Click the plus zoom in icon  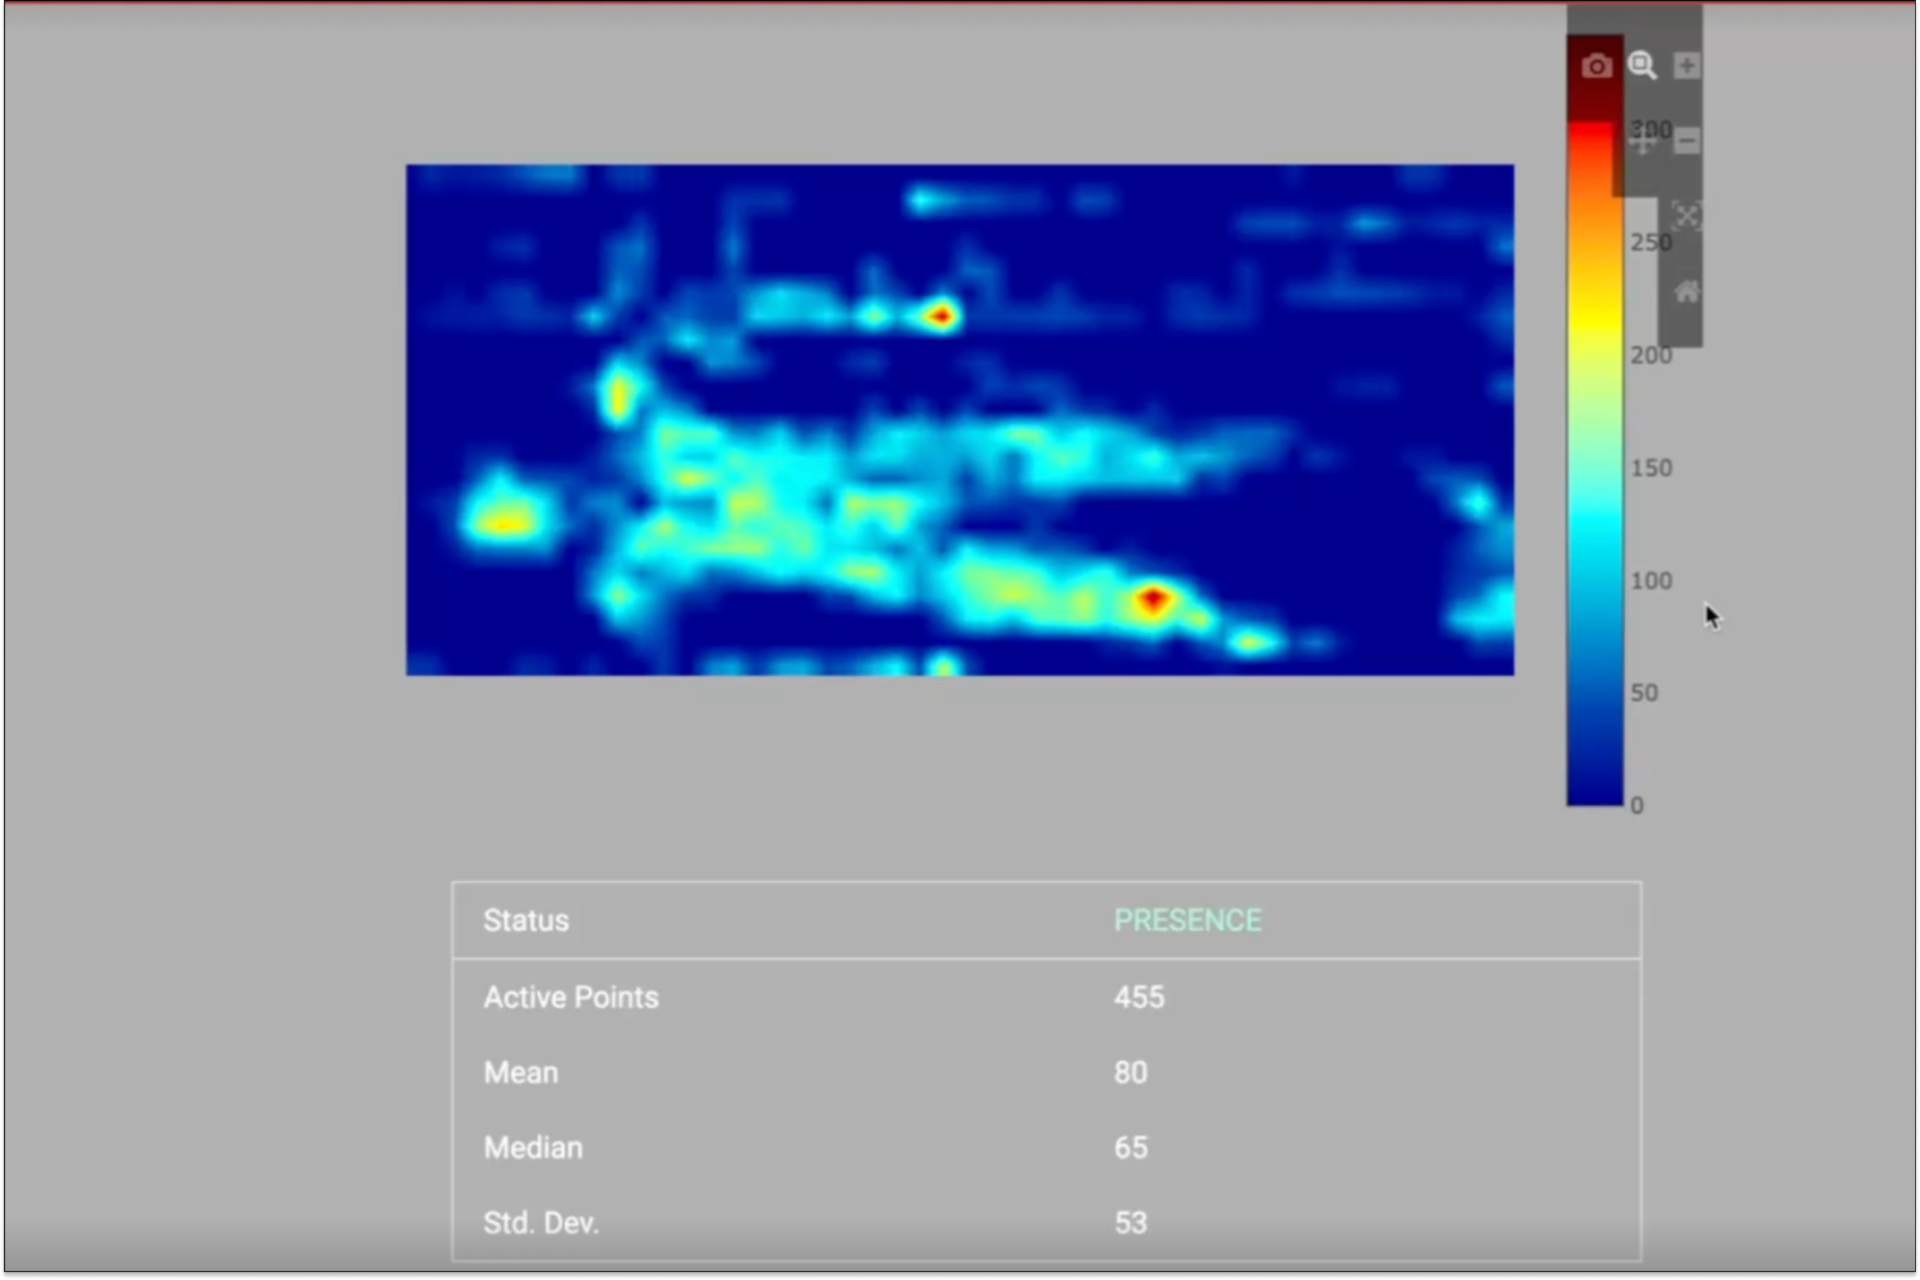(1687, 66)
